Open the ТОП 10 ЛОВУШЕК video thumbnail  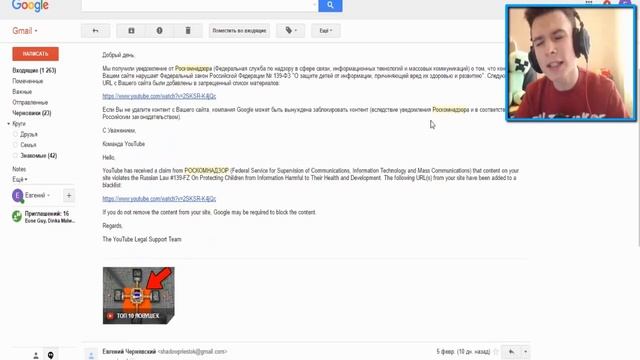point(138,296)
